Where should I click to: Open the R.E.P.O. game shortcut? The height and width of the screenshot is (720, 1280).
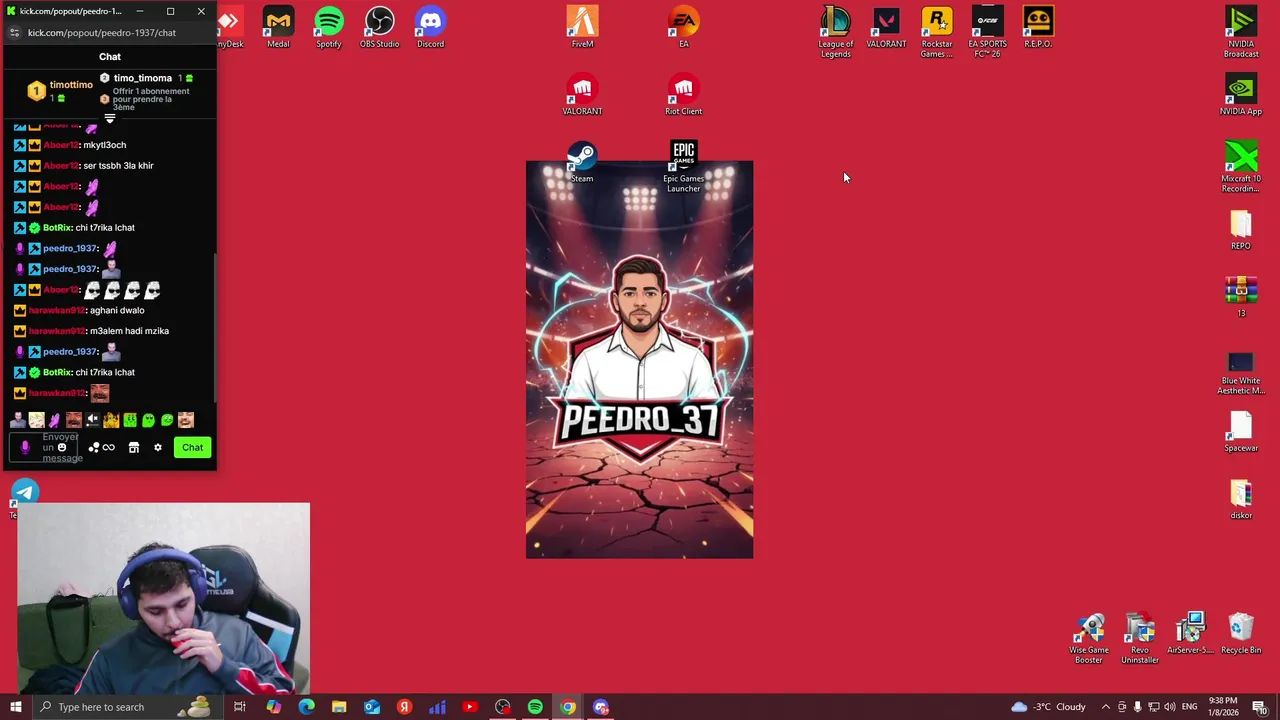pos(1038,27)
